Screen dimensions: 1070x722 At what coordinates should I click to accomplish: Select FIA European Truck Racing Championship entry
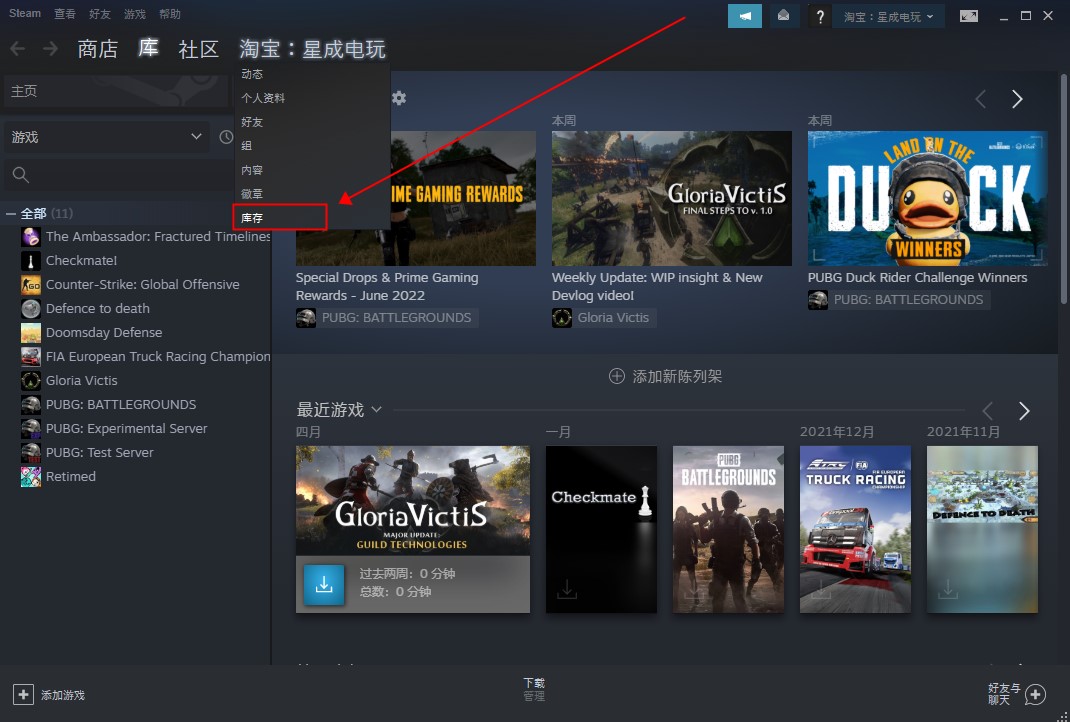158,357
